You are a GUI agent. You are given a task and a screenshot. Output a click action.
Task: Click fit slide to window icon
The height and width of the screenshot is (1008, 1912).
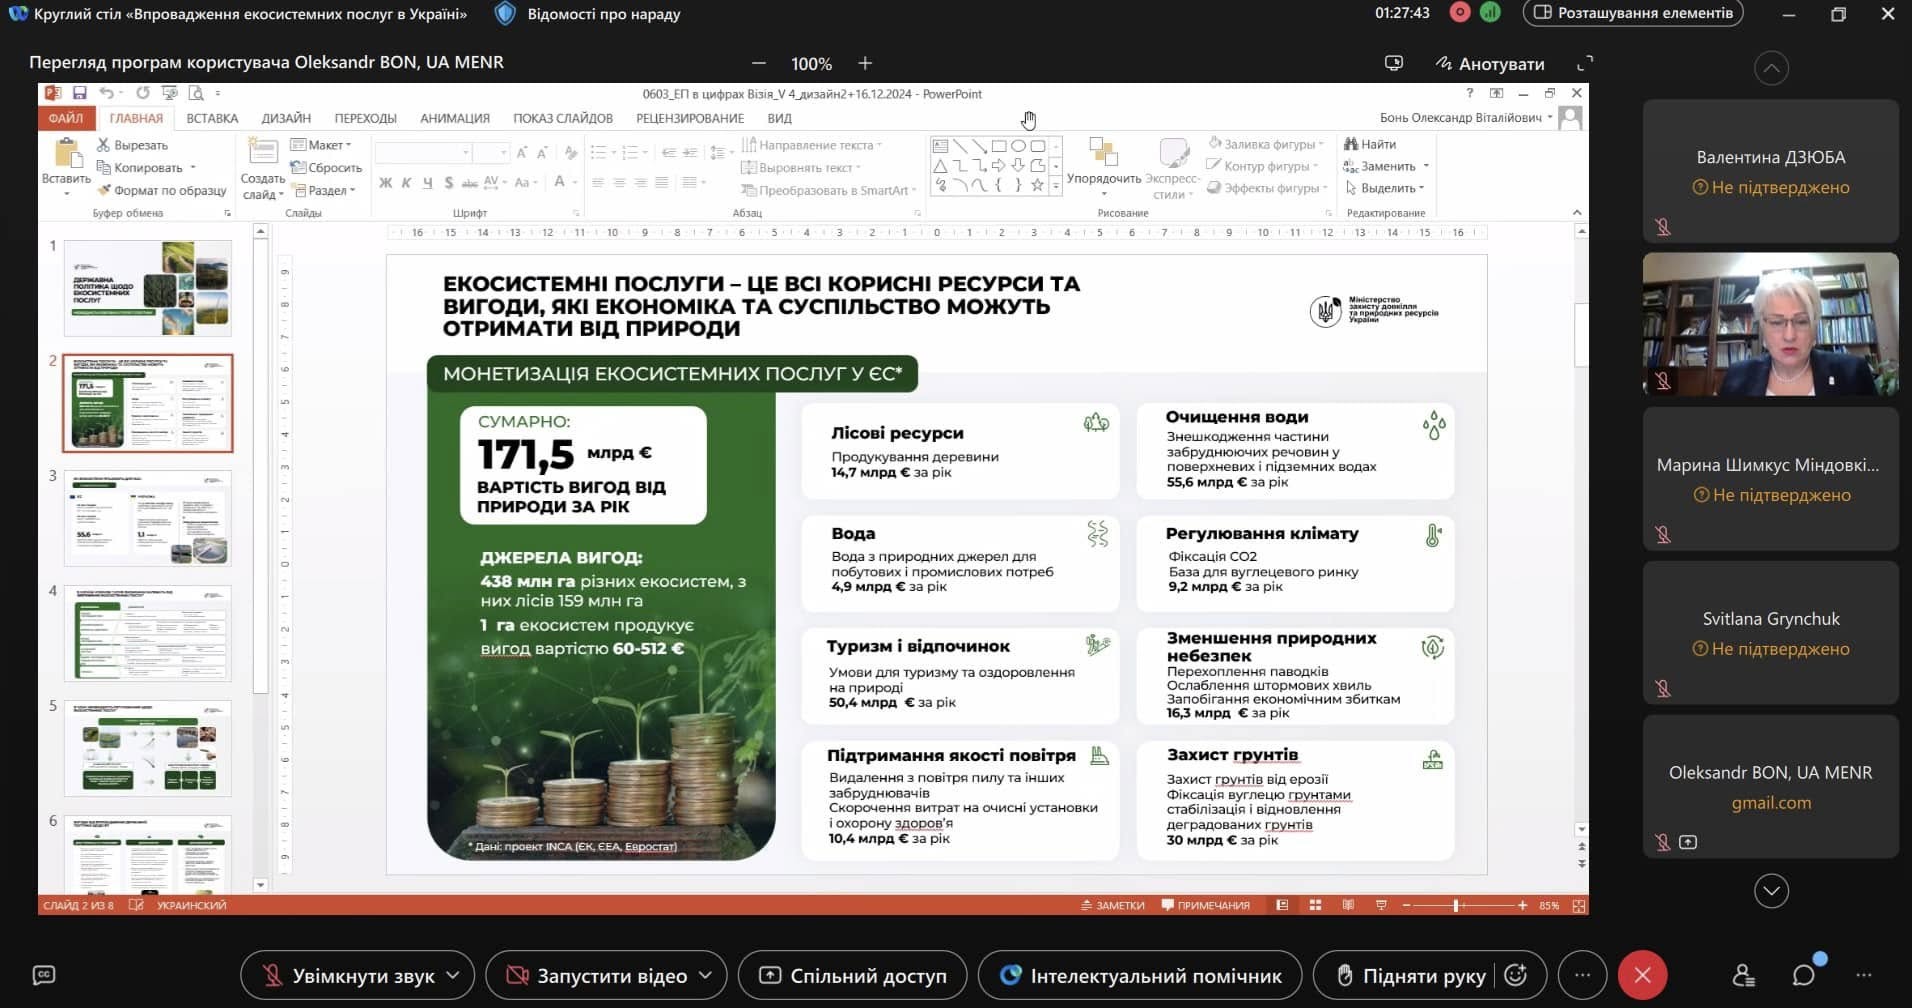point(1579,905)
